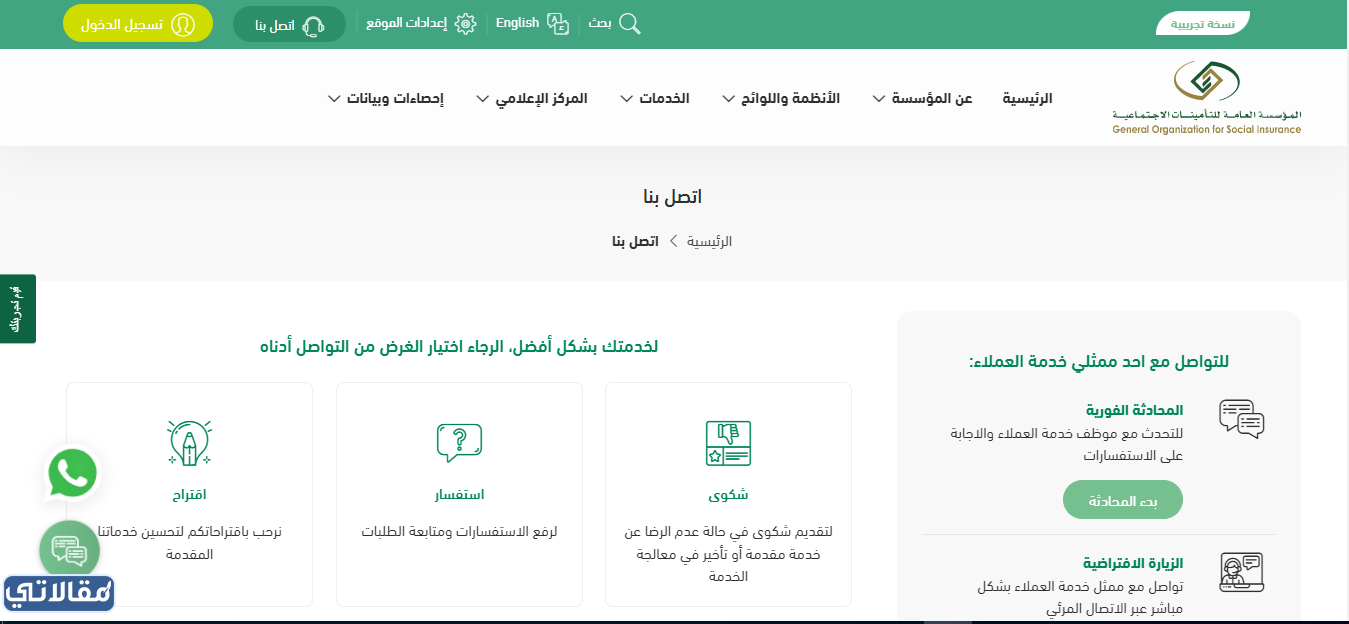
Task: Click the search magnifier icon
Action: pos(629,23)
